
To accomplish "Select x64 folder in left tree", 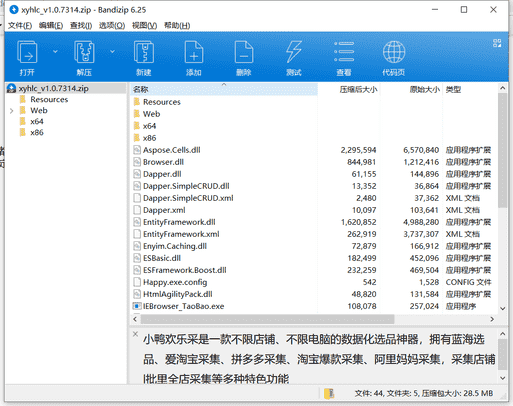I will 37,121.
